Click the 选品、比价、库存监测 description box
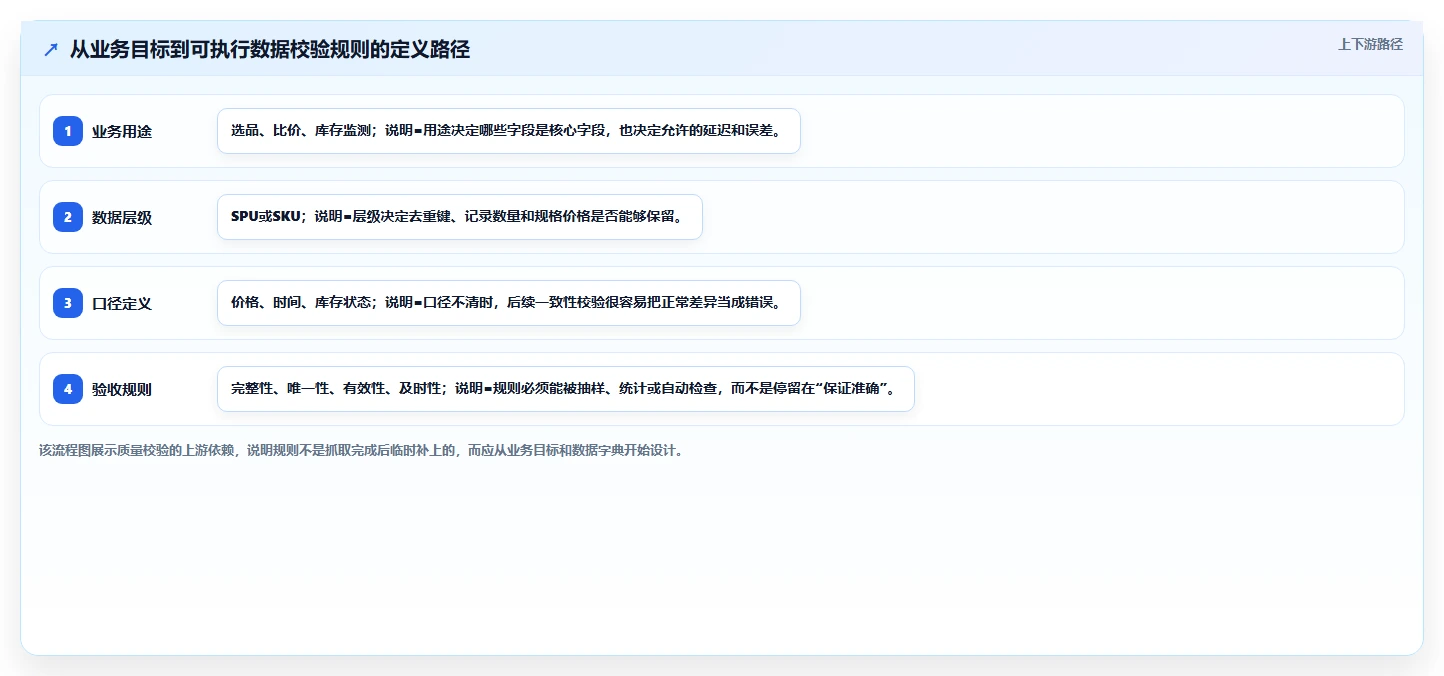This screenshot has width=1444, height=676. pos(509,131)
